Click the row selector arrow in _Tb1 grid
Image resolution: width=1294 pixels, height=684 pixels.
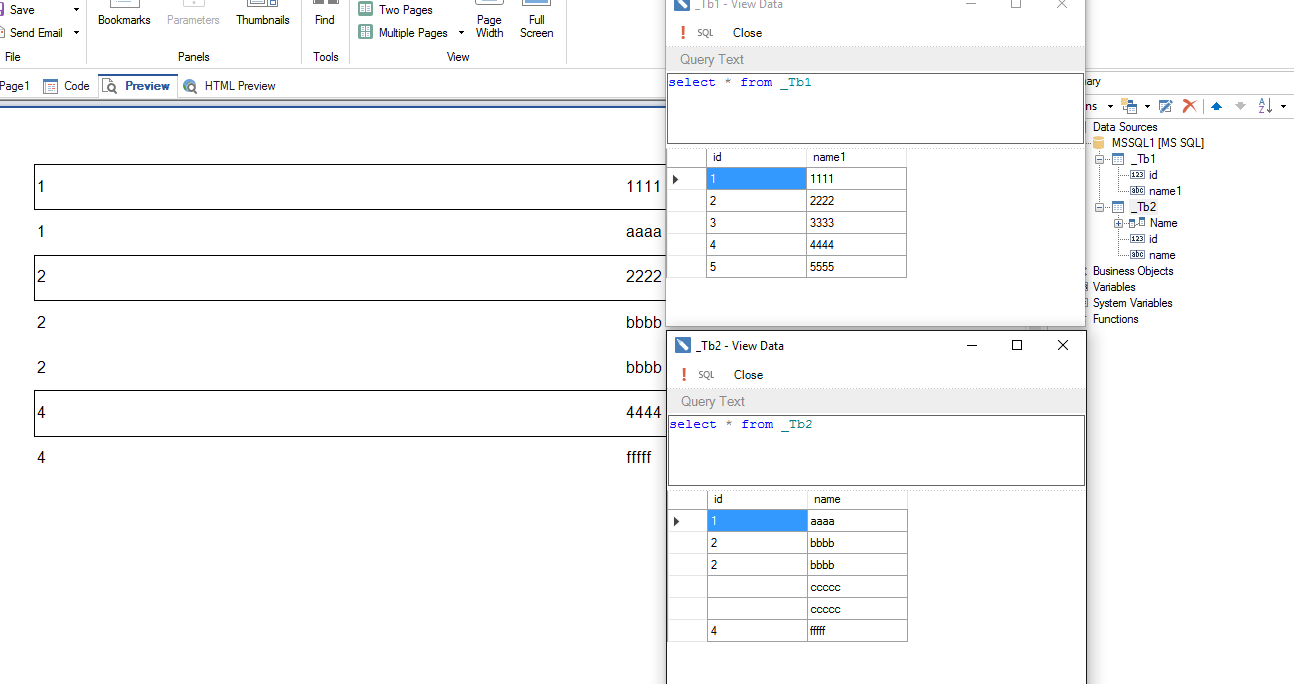676,179
